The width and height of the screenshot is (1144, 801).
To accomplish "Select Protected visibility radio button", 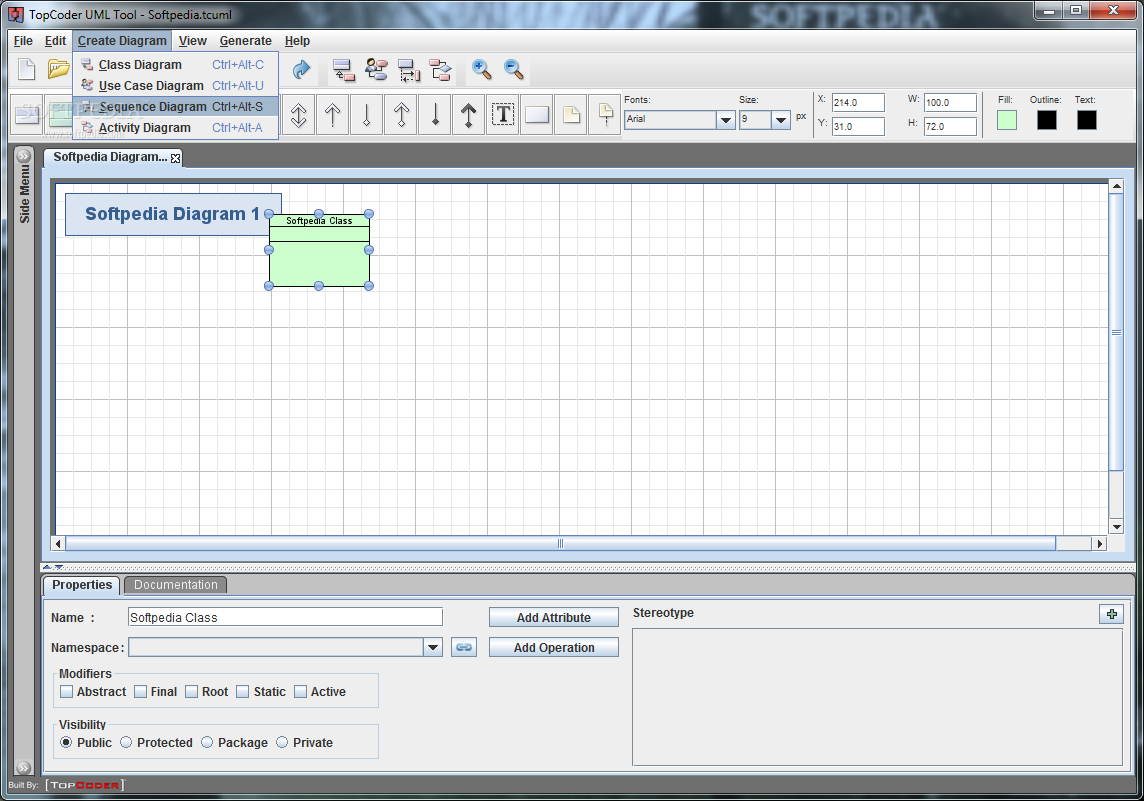I will tap(126, 742).
